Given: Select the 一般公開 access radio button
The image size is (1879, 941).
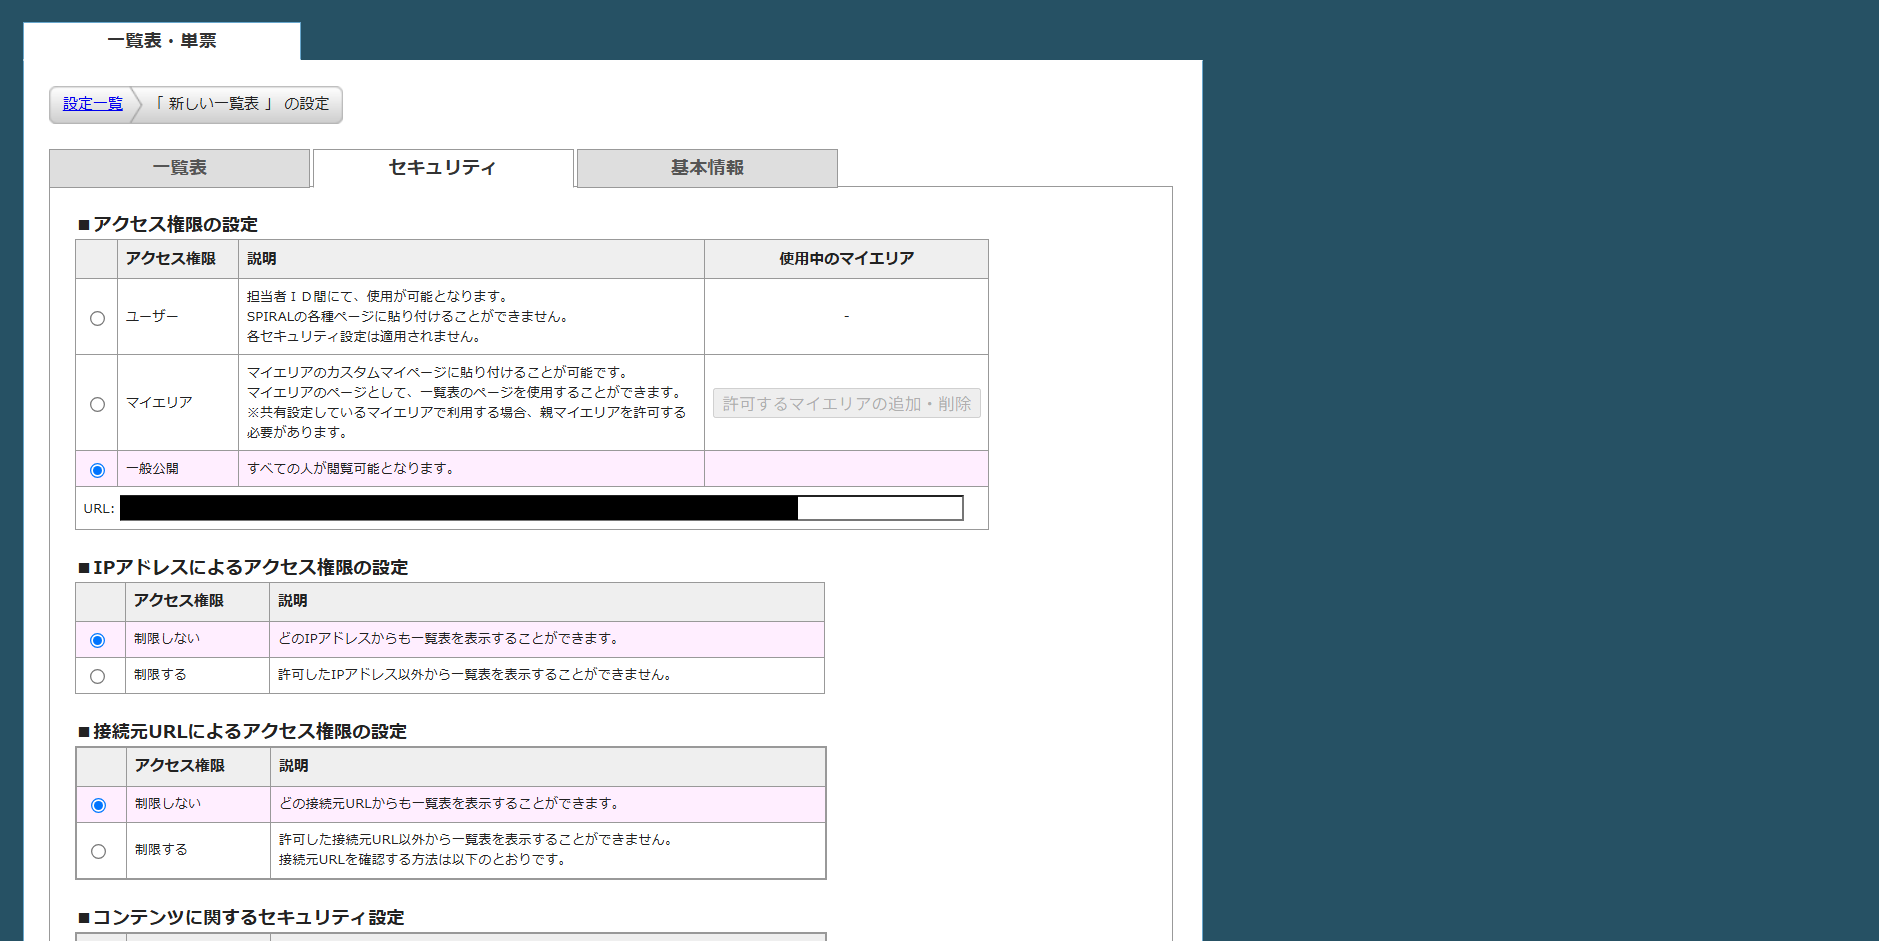Looking at the screenshot, I should [x=97, y=470].
